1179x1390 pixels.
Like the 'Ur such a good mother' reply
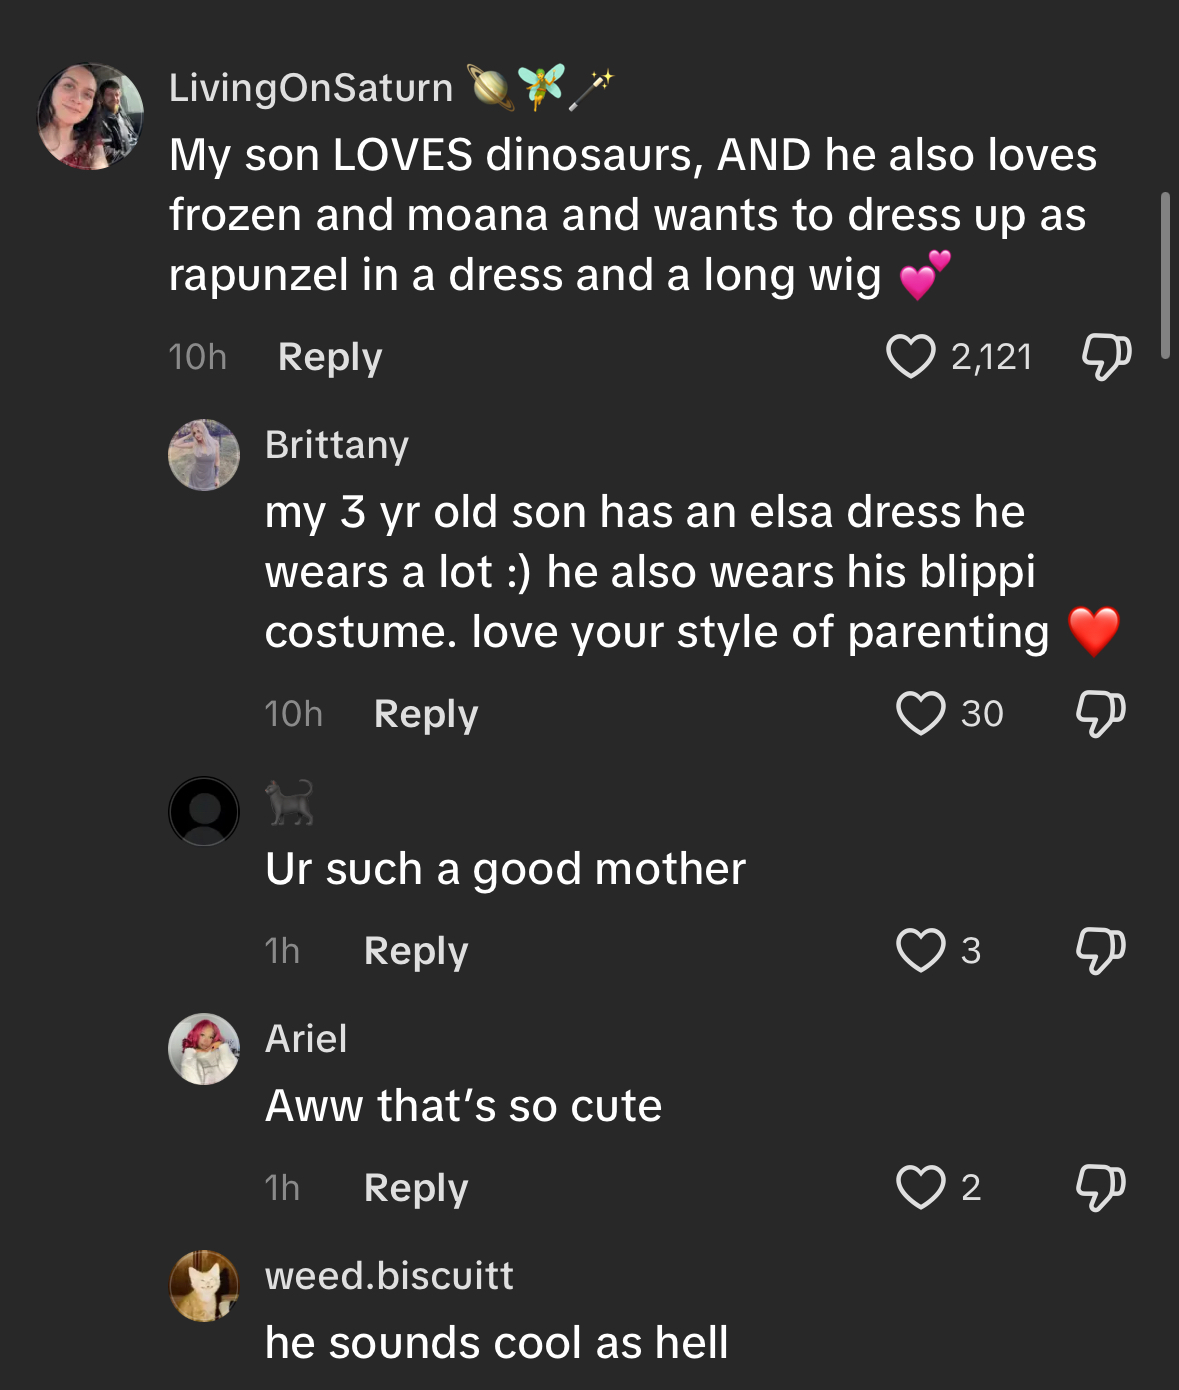[x=920, y=950]
